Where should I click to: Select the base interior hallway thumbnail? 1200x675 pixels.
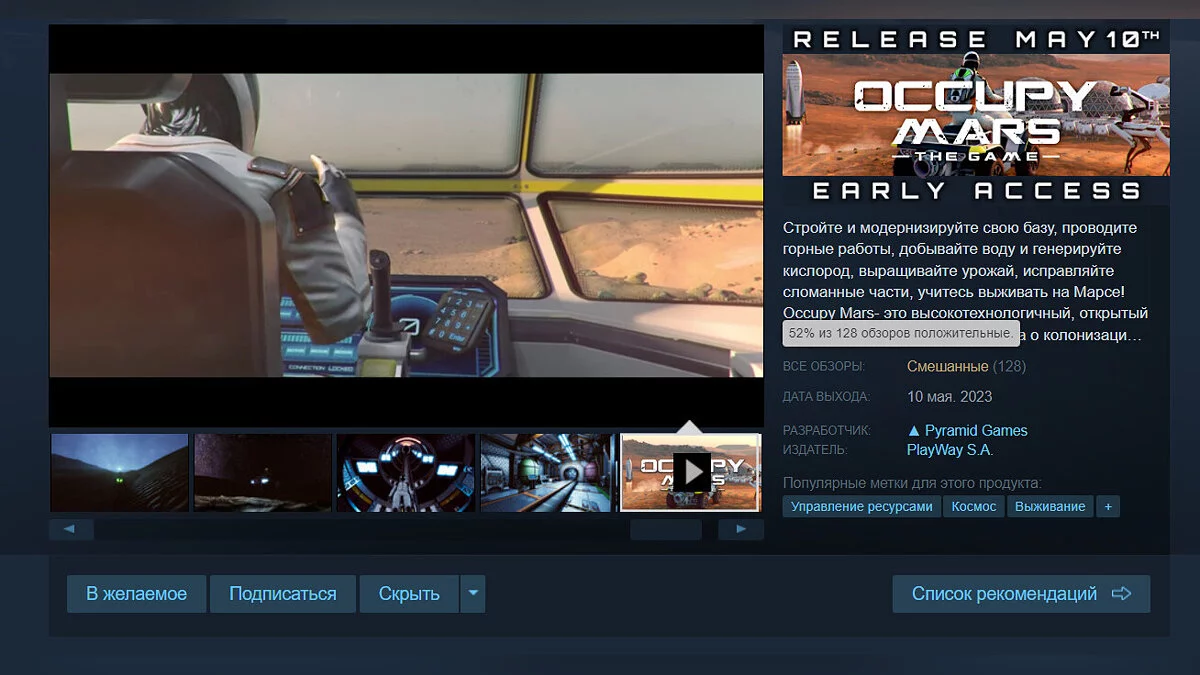548,472
